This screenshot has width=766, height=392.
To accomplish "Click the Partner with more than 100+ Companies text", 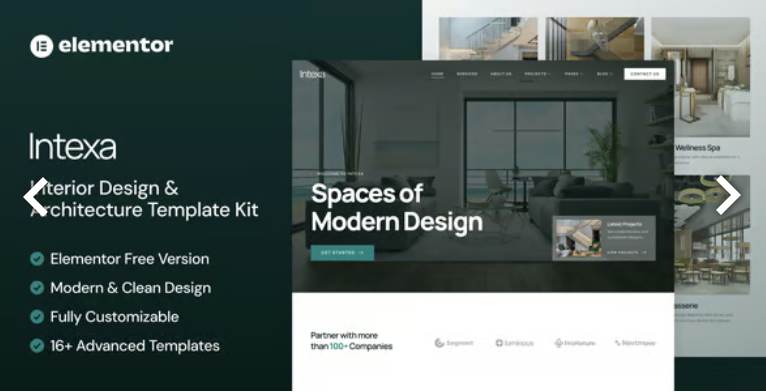I will (x=351, y=341).
